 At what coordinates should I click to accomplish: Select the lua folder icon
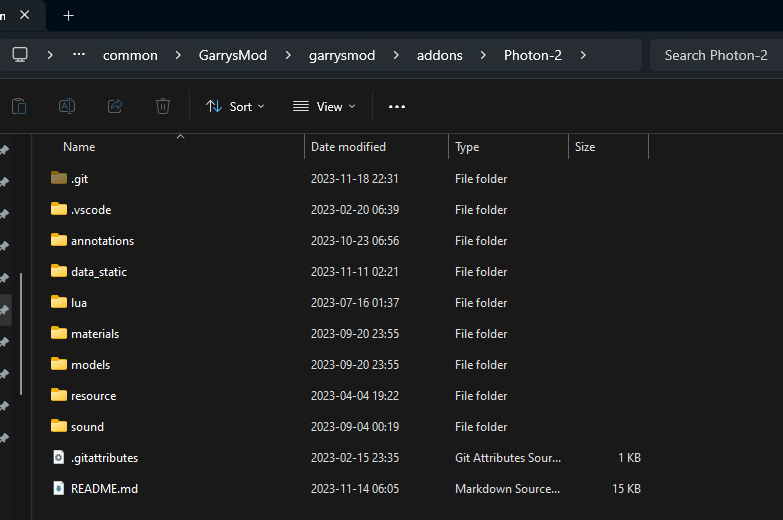59,302
